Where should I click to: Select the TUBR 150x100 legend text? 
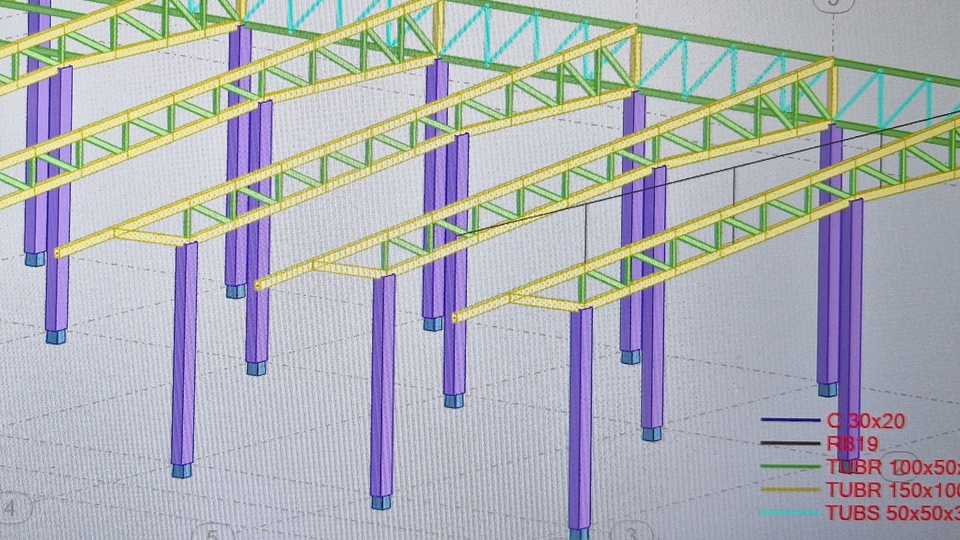click(890, 490)
